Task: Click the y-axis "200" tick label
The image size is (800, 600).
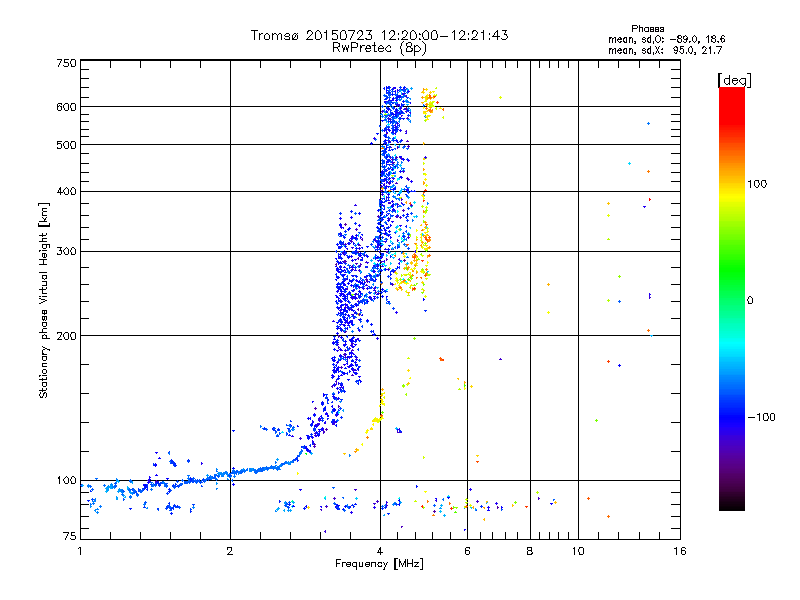Action: pos(66,336)
